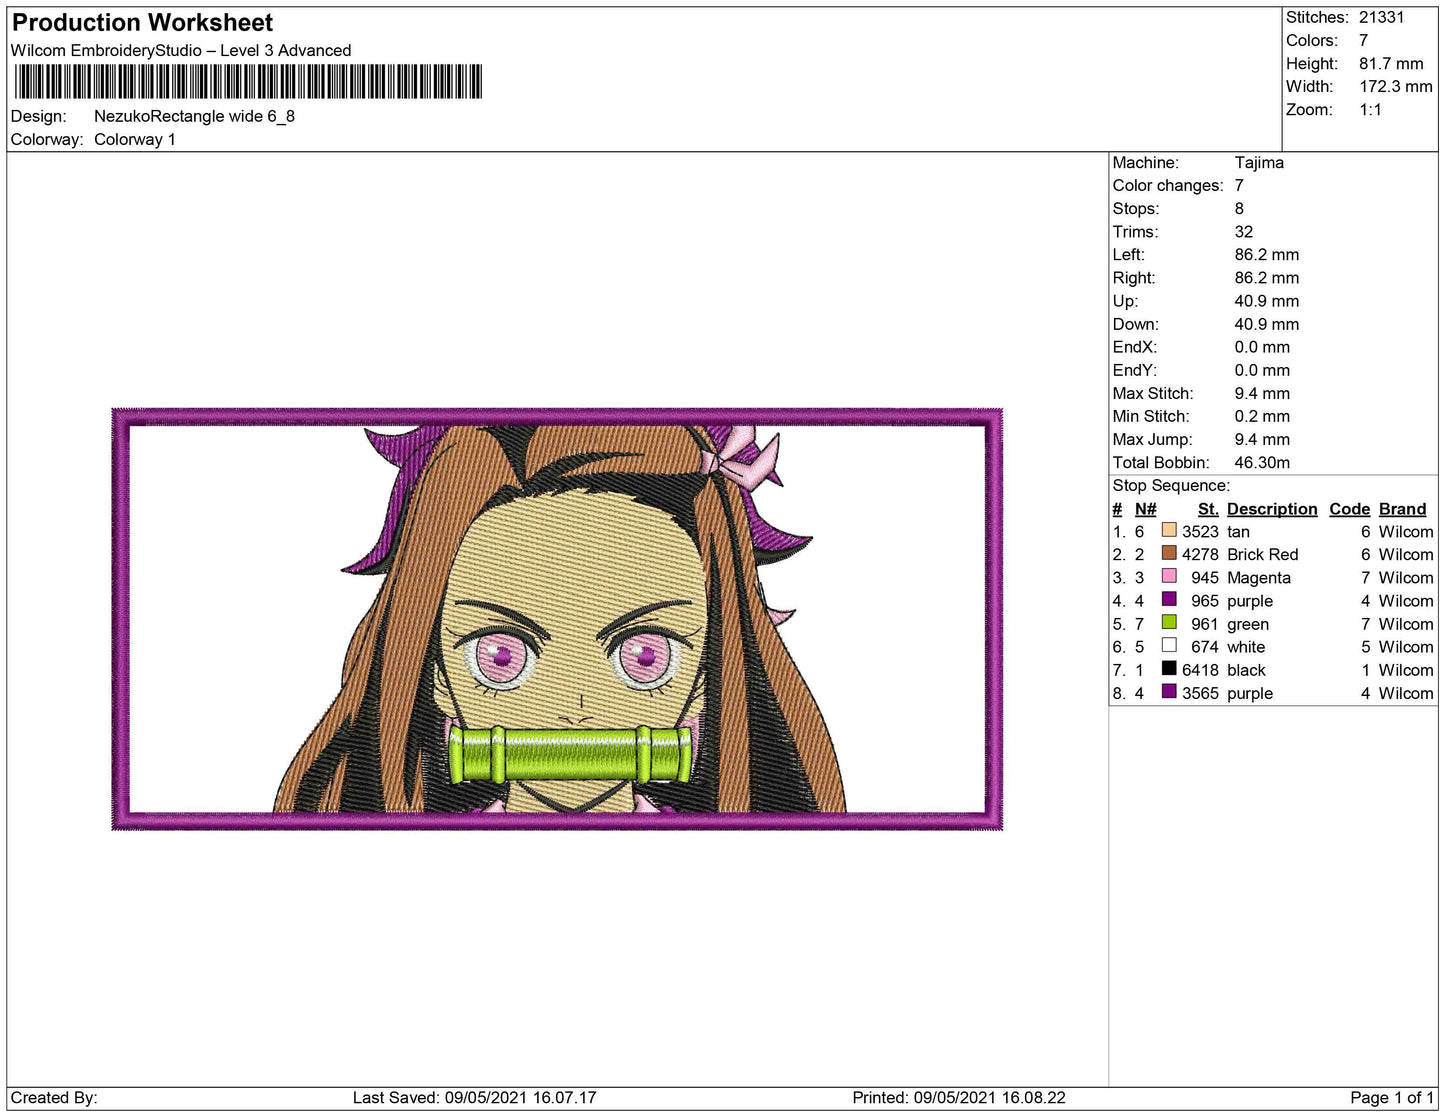Select the Width value "172.3 mm"

(x=1396, y=87)
